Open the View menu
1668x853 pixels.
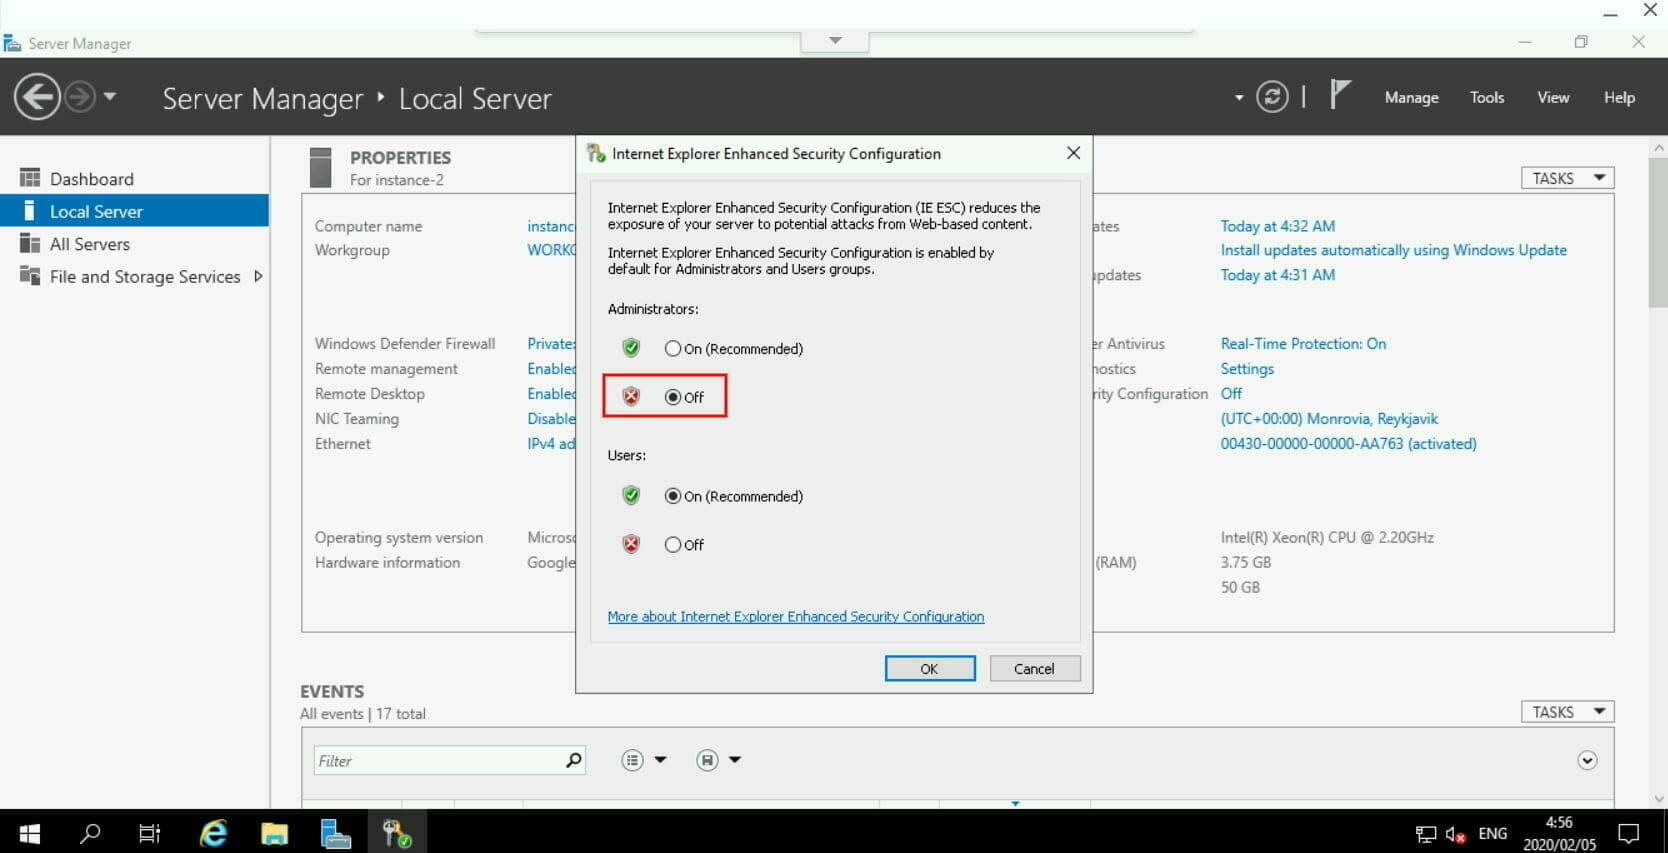coord(1553,97)
